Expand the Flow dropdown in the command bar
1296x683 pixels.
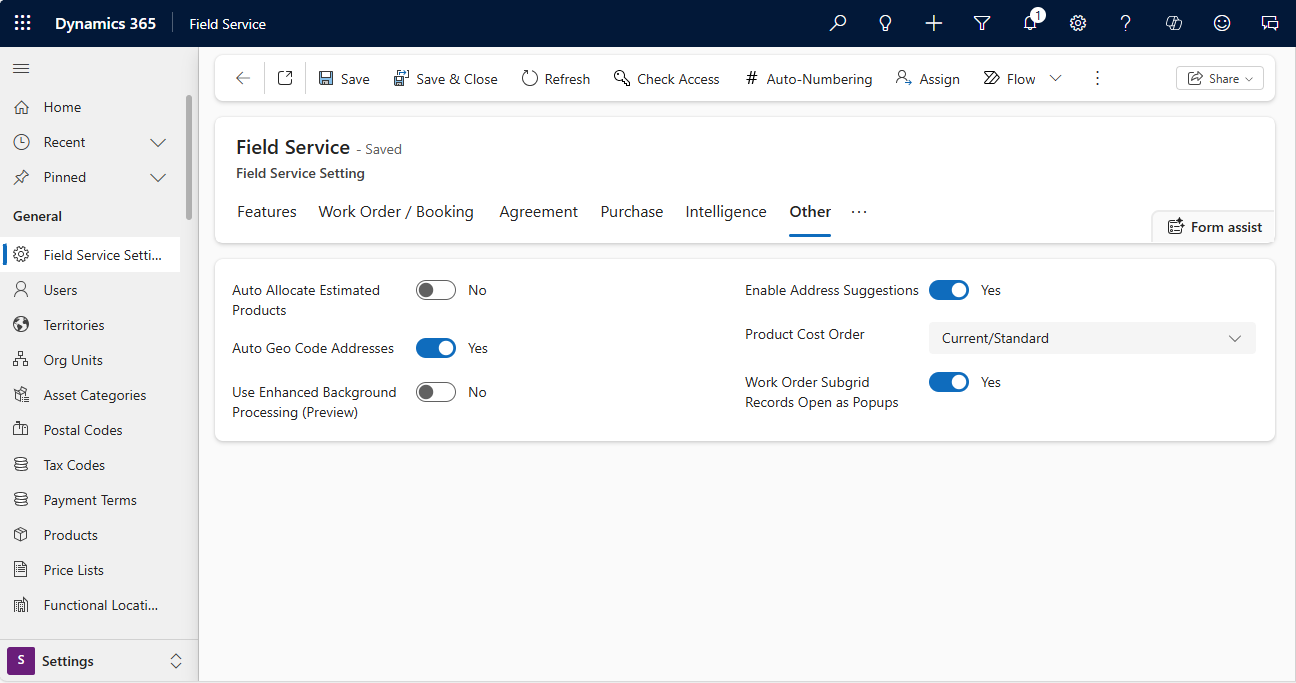point(1056,78)
